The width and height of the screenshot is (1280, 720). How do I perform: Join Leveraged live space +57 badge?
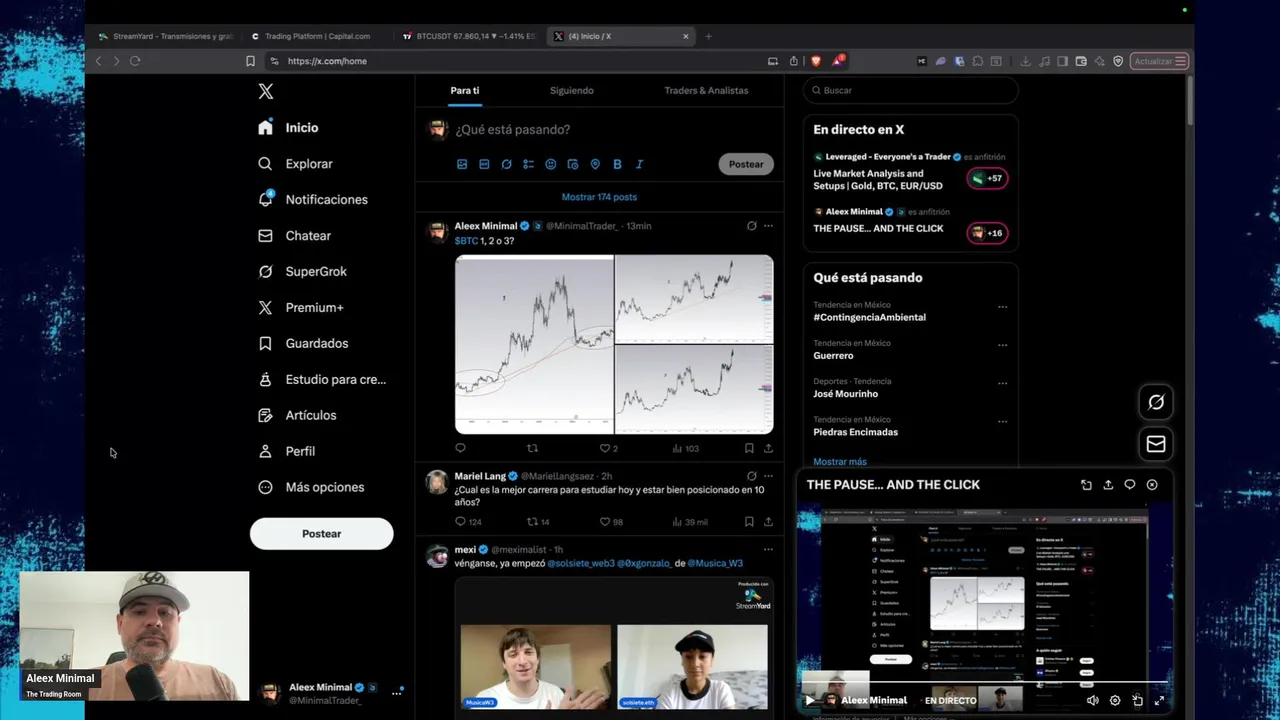point(987,178)
